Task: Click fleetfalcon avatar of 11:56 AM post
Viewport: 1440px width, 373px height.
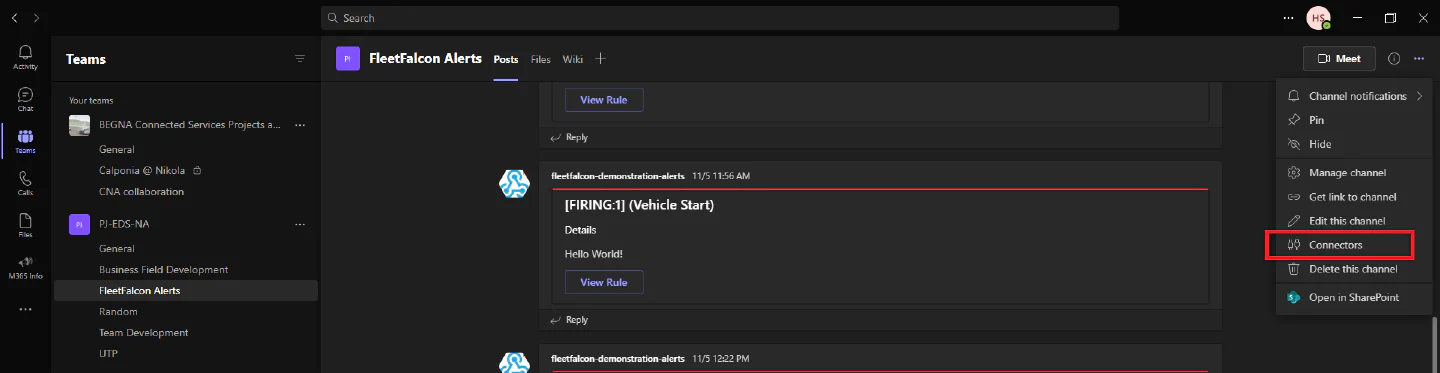Action: [x=514, y=183]
